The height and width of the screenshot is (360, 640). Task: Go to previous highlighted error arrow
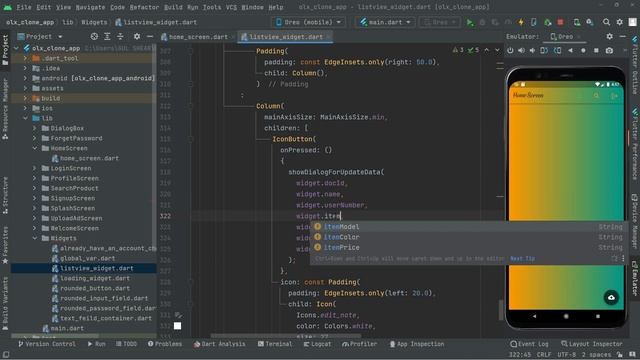pos(487,50)
